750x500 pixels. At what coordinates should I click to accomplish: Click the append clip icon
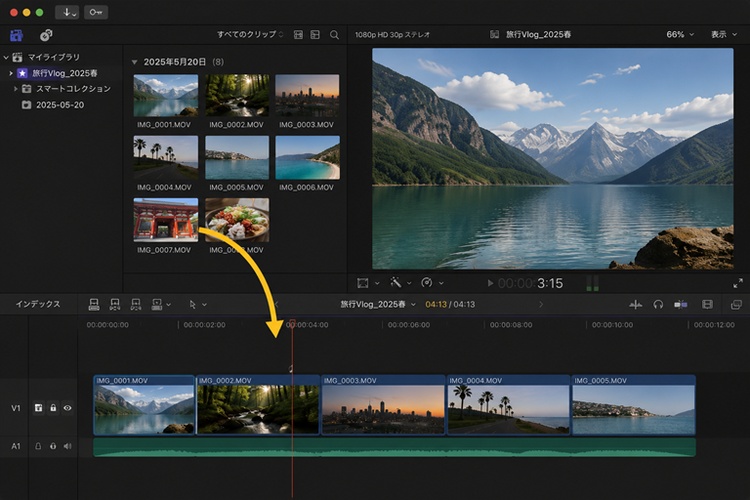point(136,304)
